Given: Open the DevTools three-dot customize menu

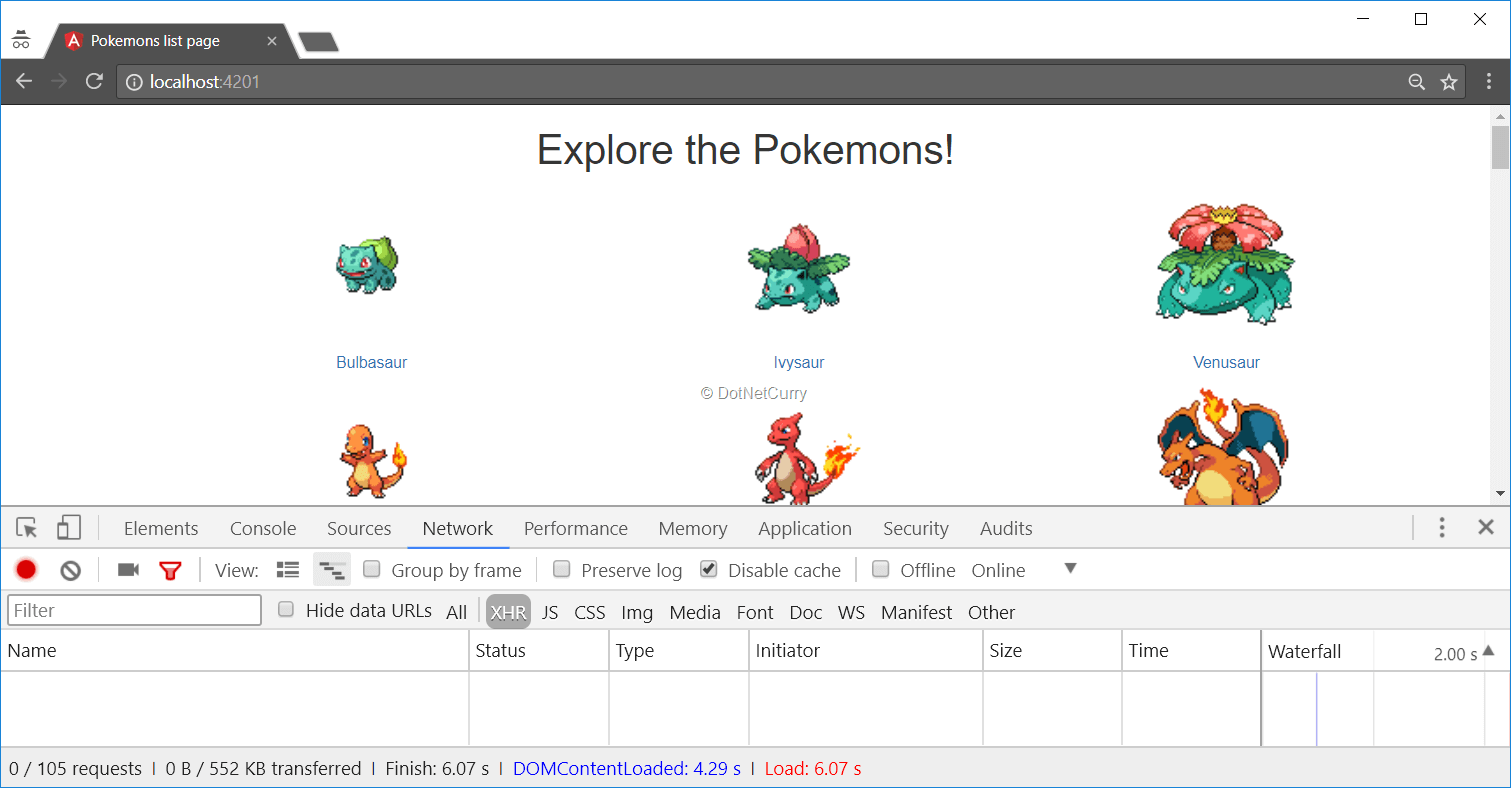Looking at the screenshot, I should pos(1442,528).
